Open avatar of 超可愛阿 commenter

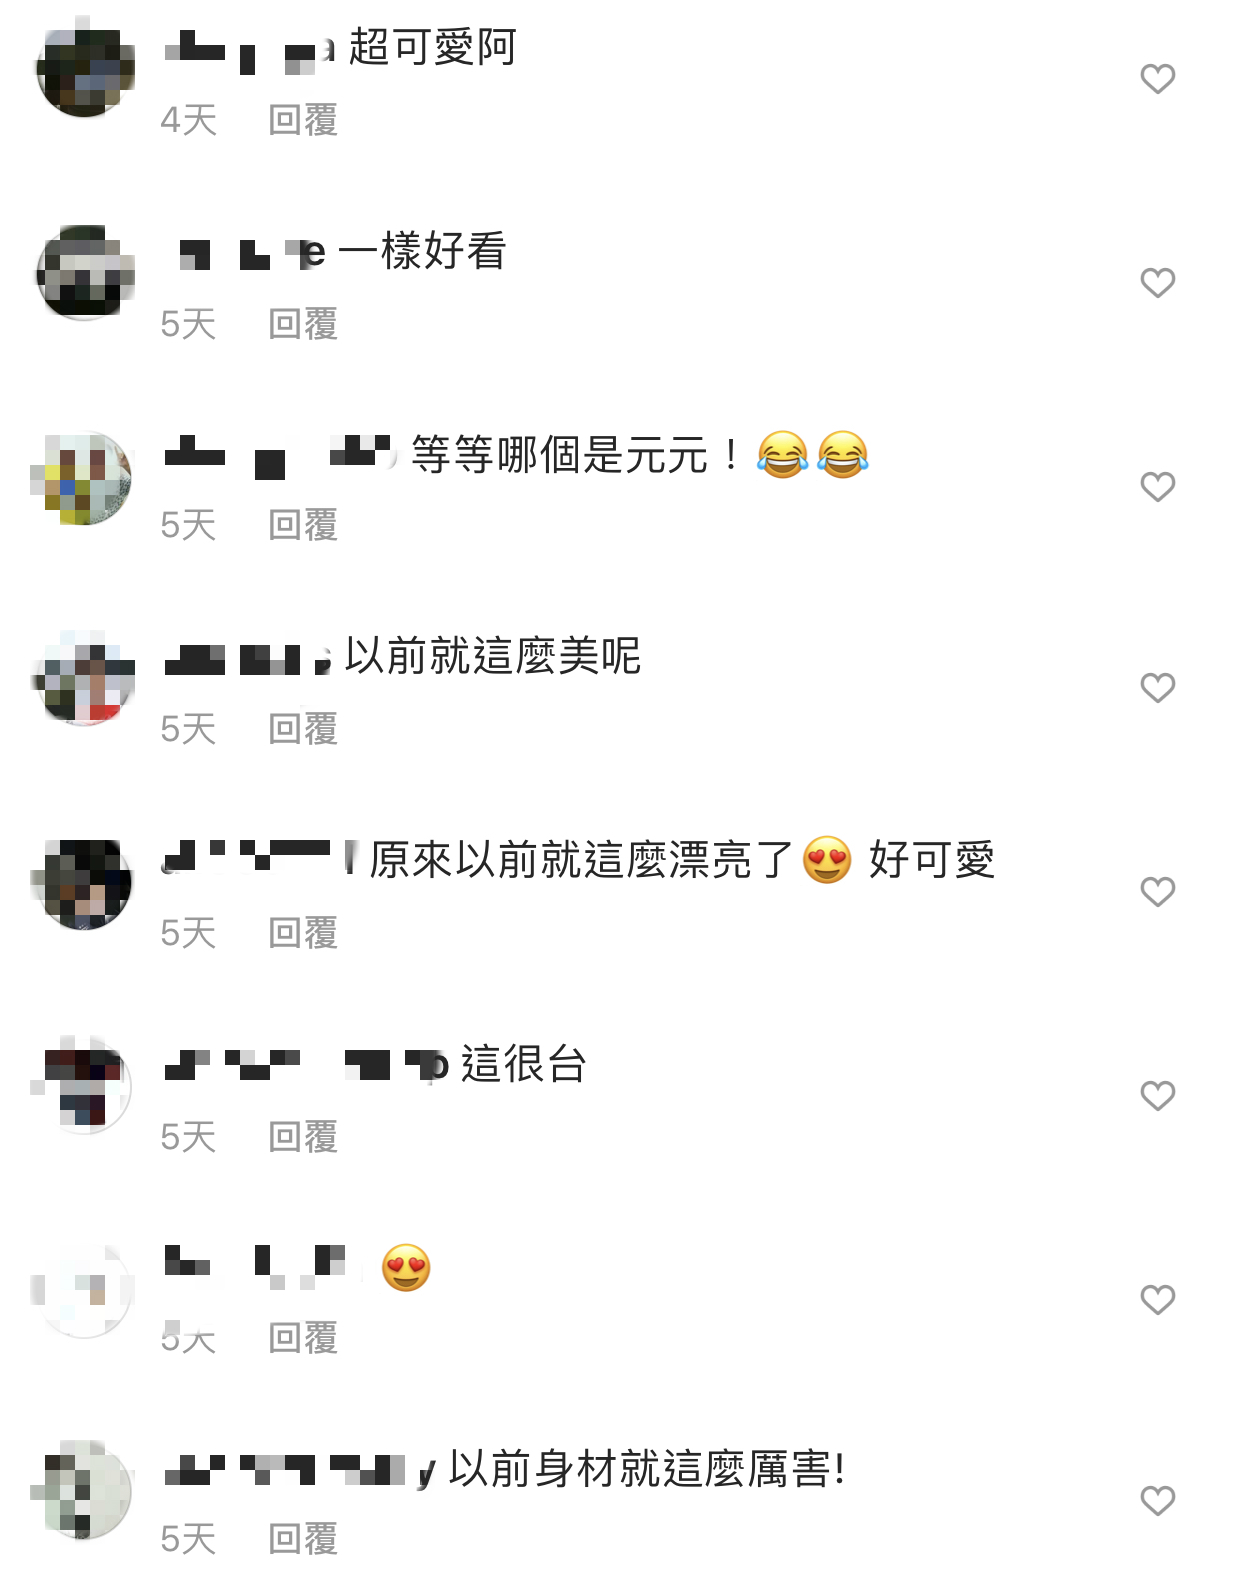[85, 70]
